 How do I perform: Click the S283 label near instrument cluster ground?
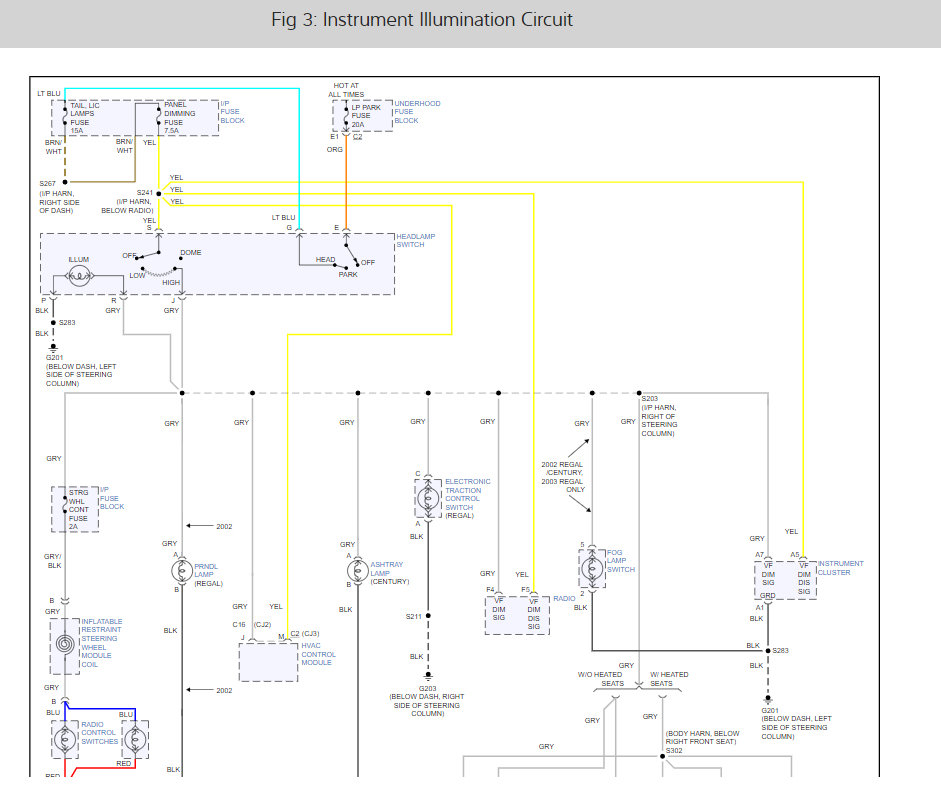coord(780,650)
